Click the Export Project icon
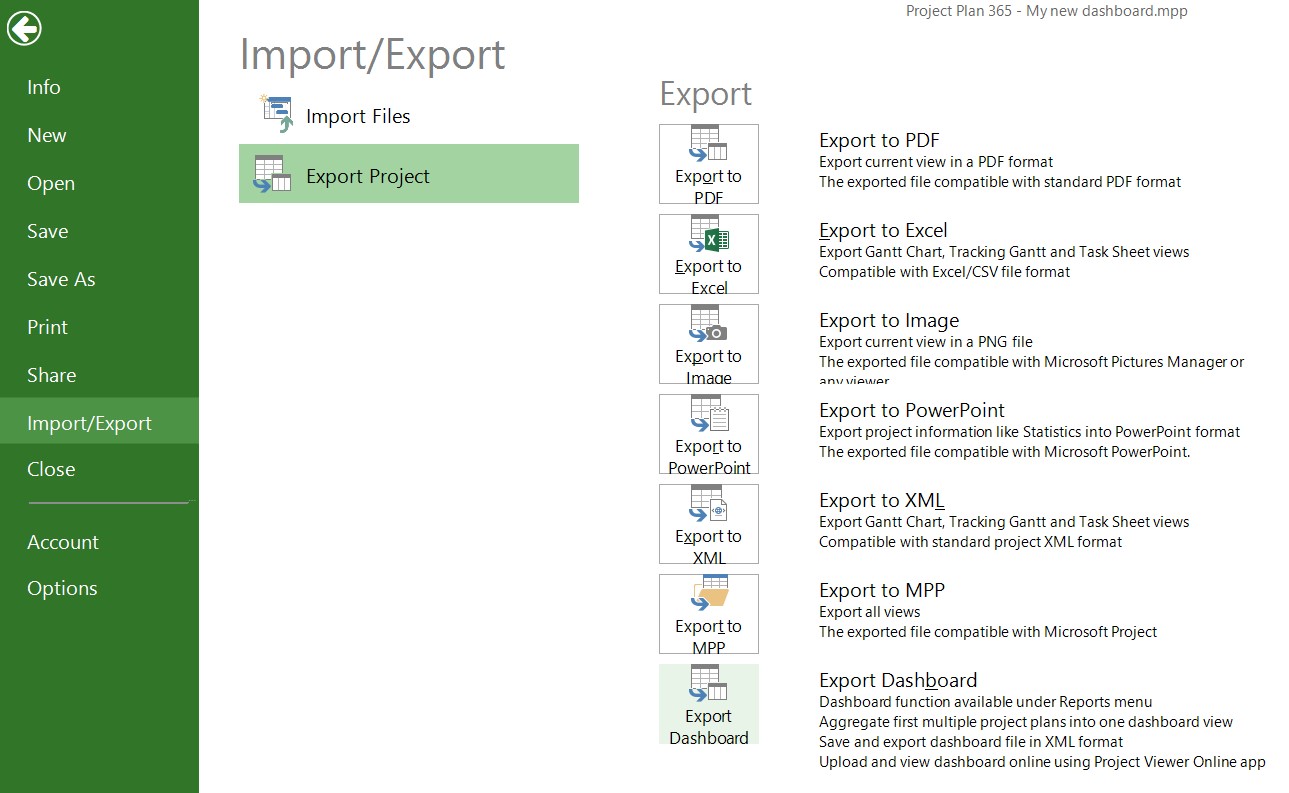The width and height of the screenshot is (1289, 793). point(273,175)
